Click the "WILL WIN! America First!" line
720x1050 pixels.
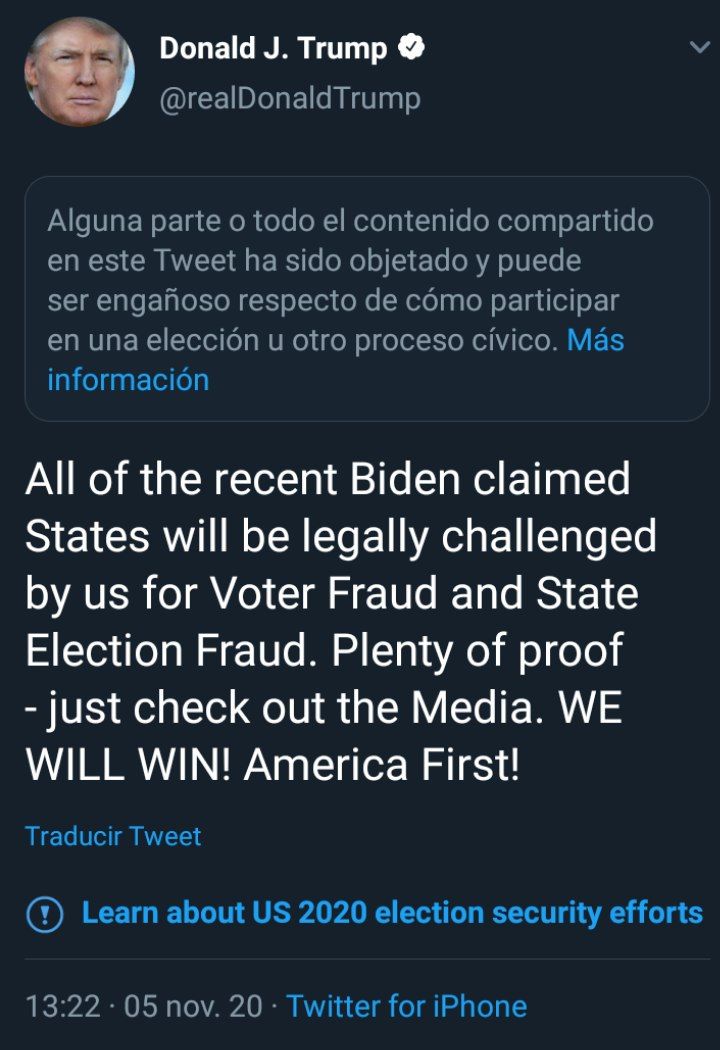coord(272,766)
